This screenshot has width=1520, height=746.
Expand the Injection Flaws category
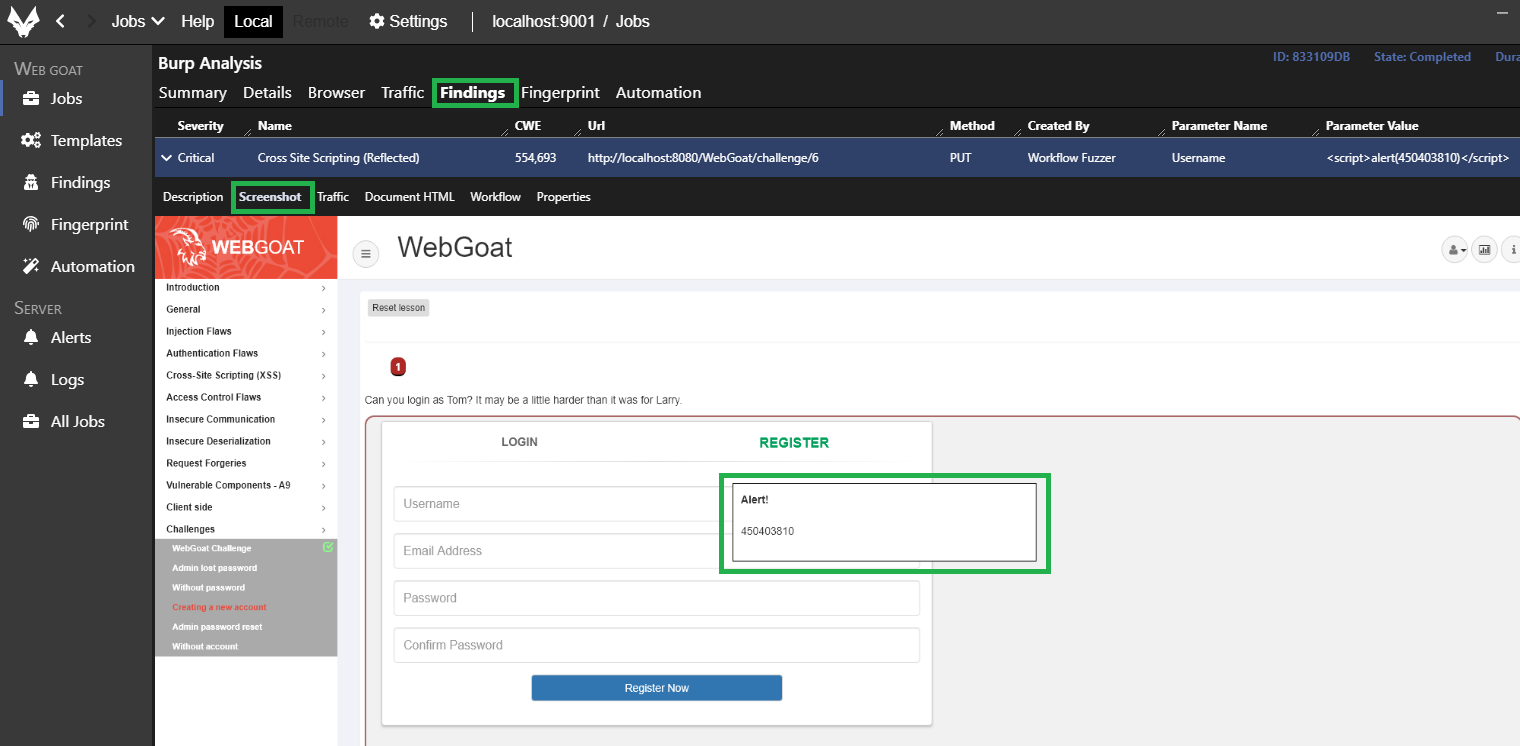(x=246, y=332)
